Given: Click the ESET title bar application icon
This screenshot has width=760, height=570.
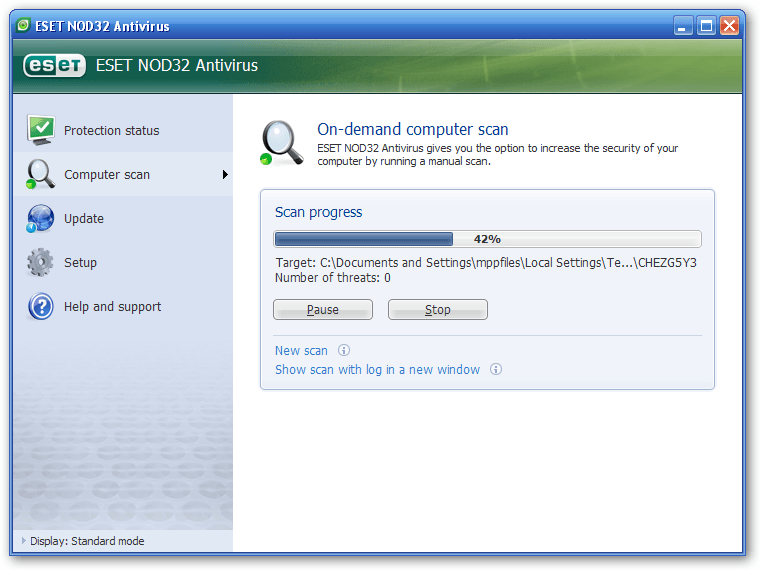Looking at the screenshot, I should click(x=23, y=25).
